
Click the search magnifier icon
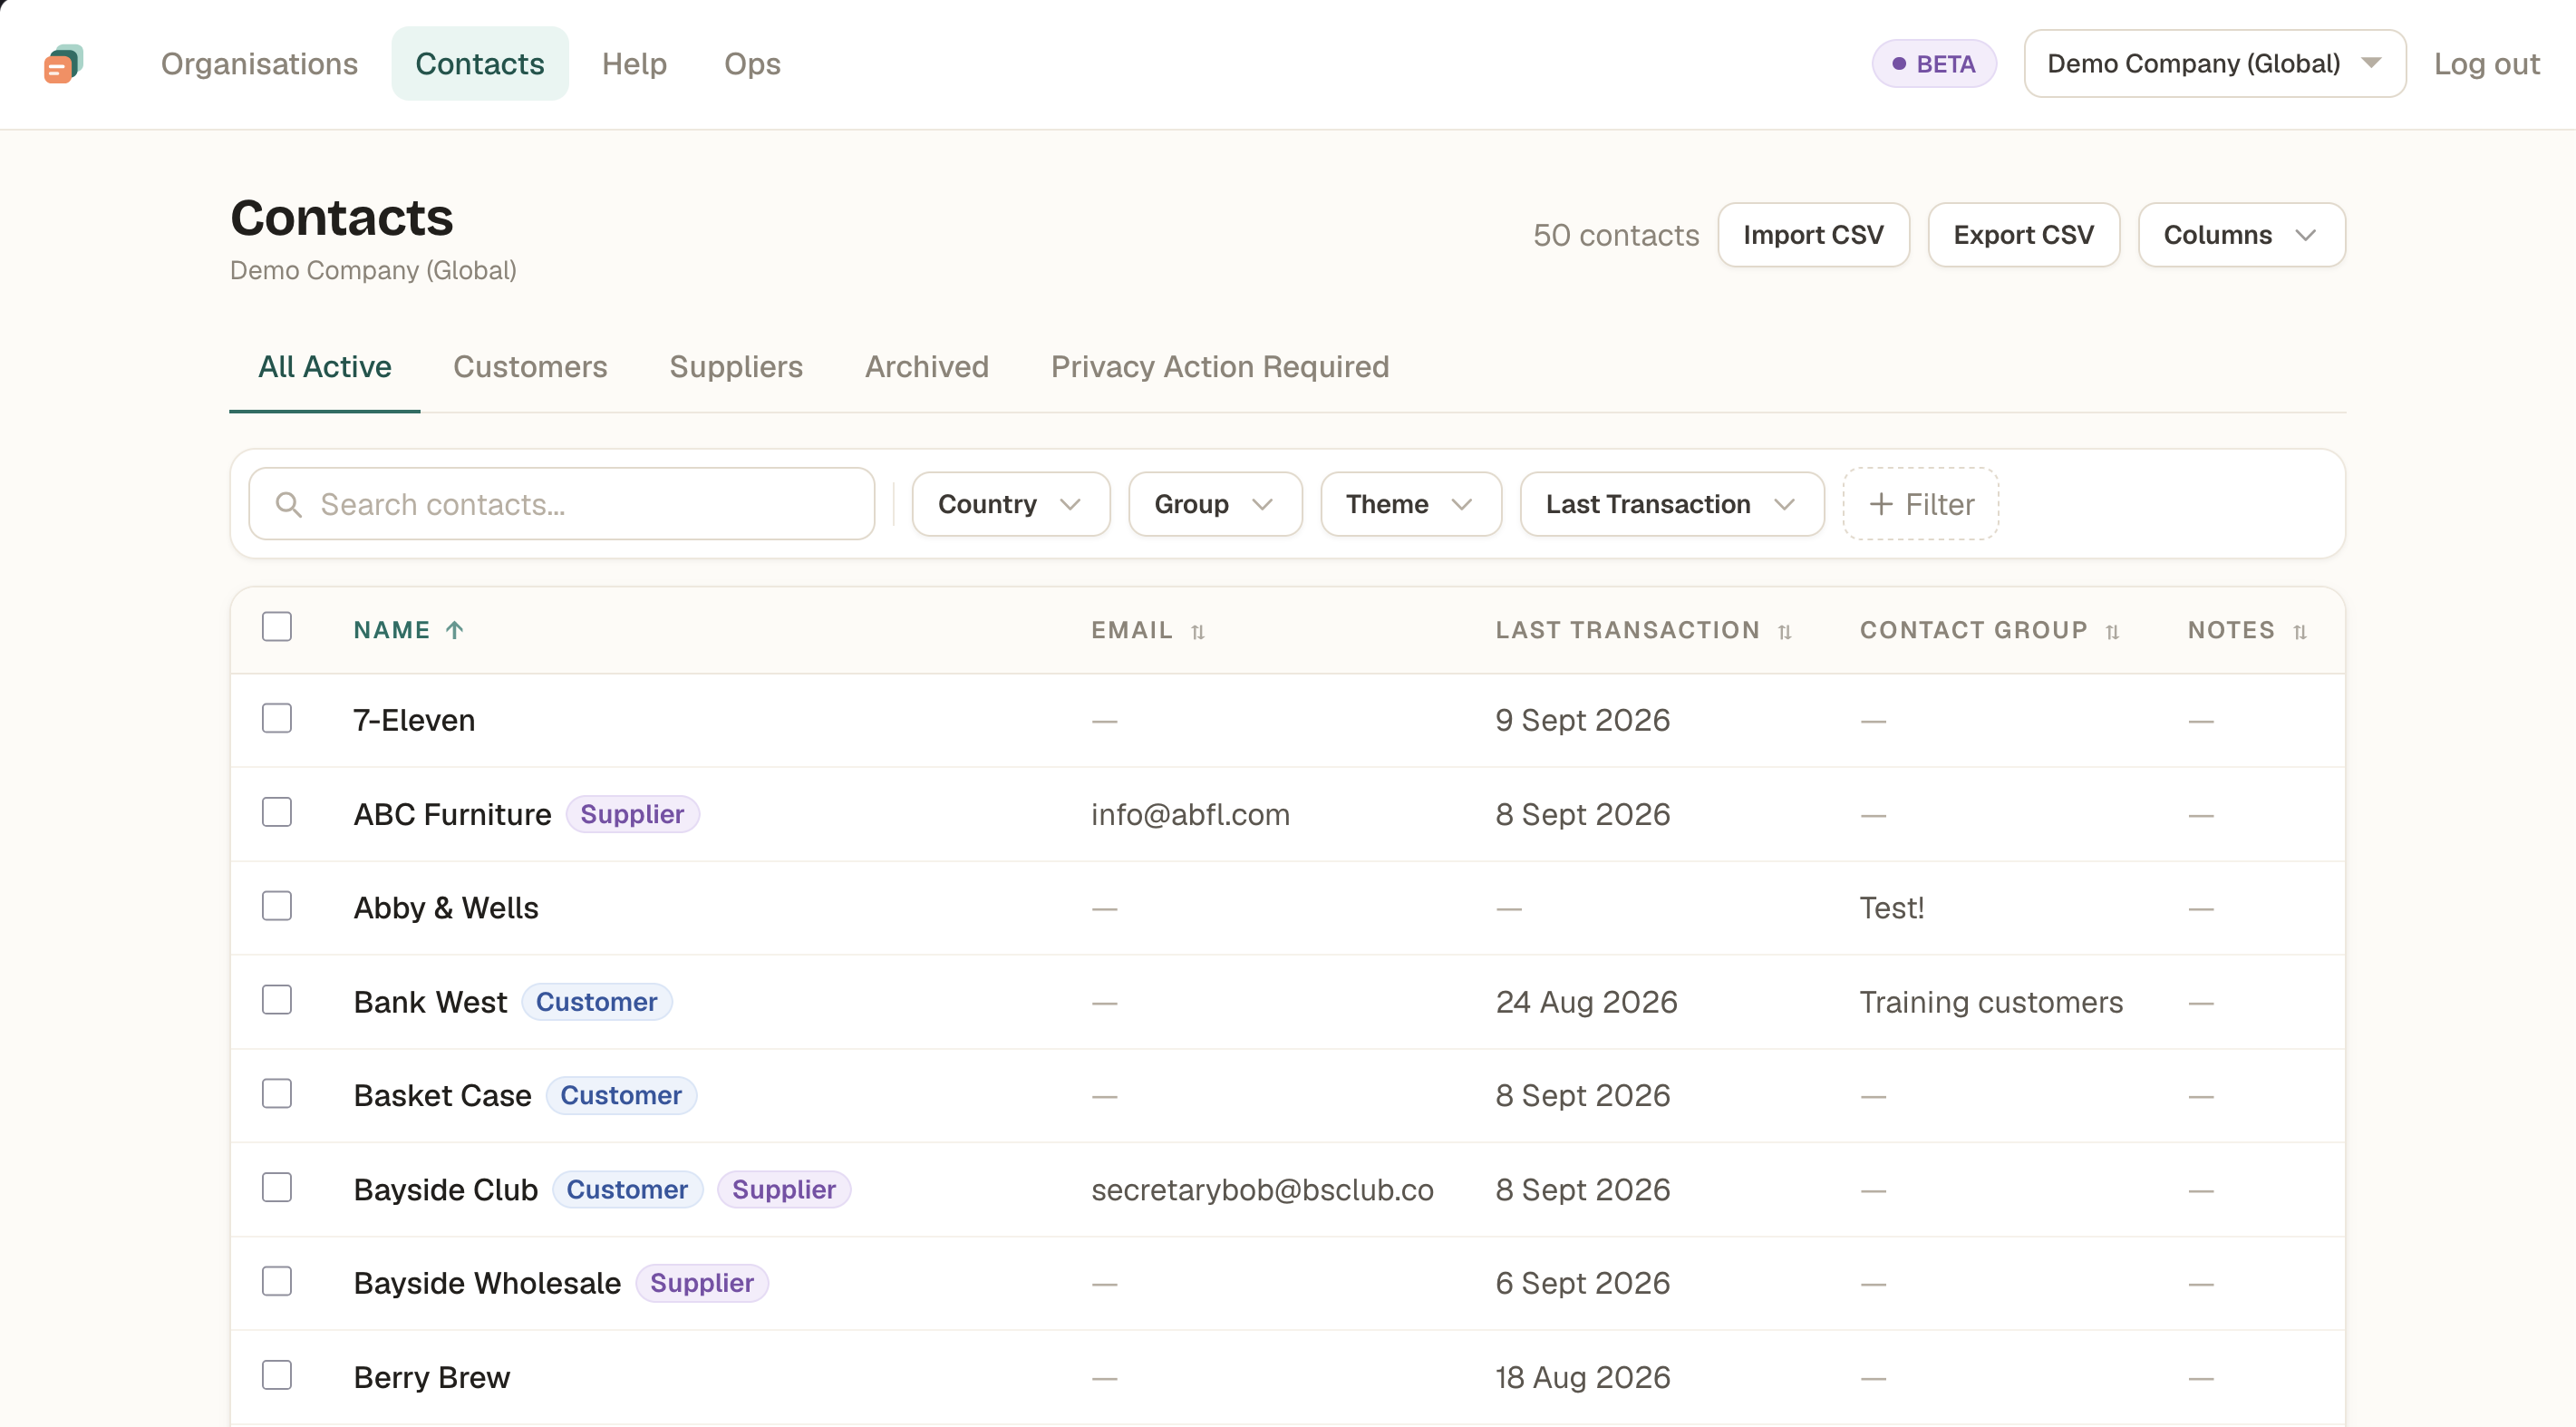[289, 504]
